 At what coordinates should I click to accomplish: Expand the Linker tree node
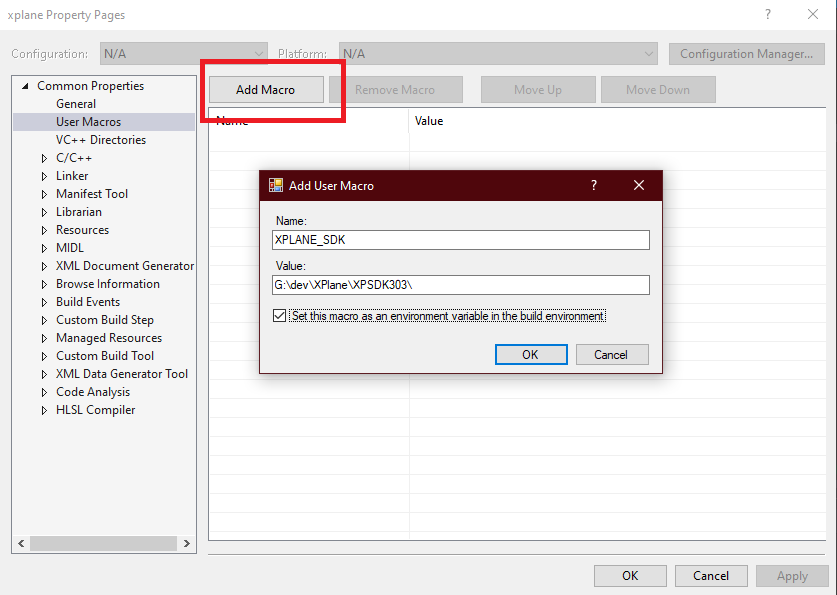tap(44, 176)
